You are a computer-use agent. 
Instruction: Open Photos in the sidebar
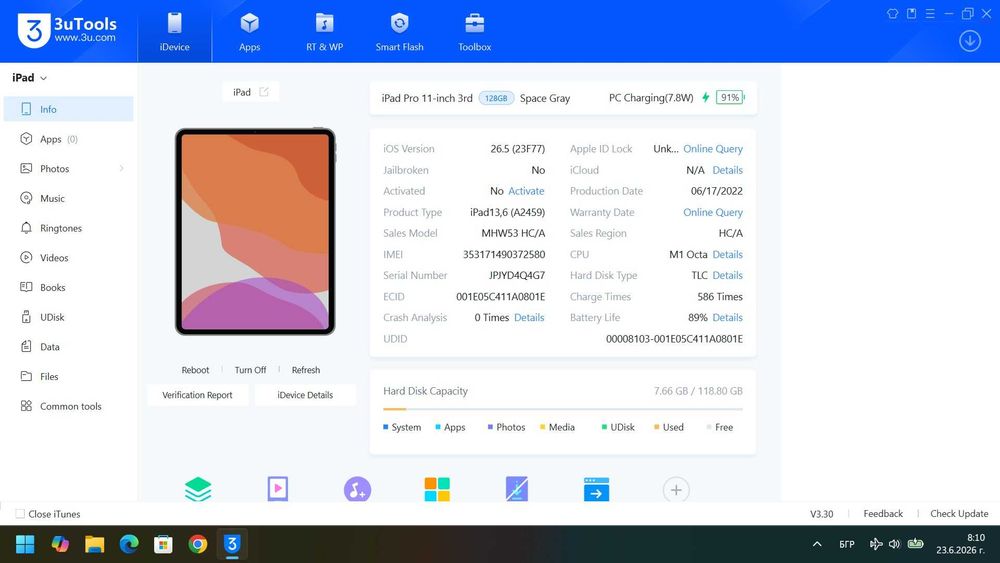(x=68, y=168)
